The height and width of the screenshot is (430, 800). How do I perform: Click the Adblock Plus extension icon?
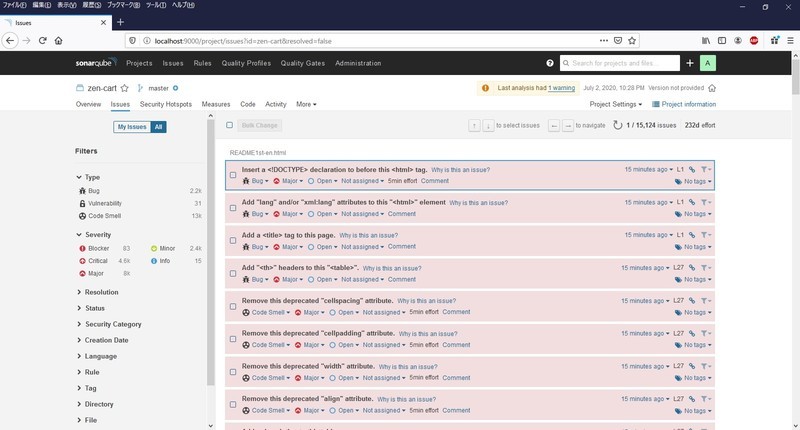click(x=754, y=40)
